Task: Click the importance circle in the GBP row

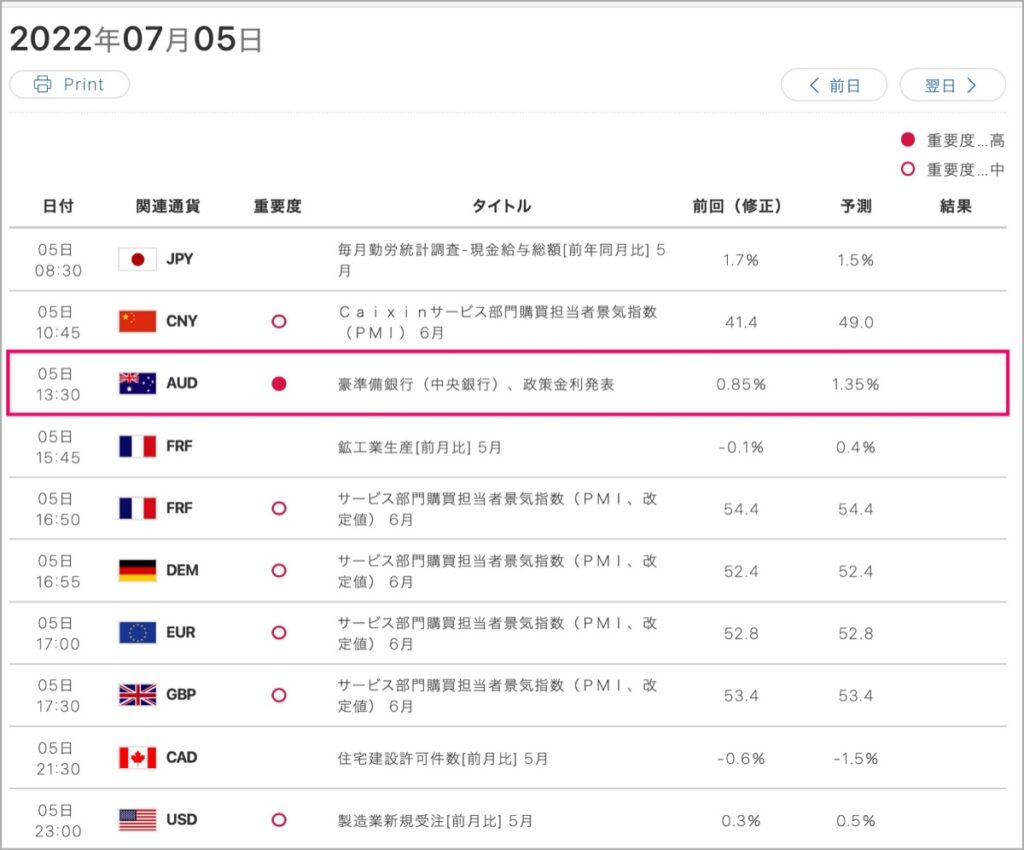Action: click(279, 695)
